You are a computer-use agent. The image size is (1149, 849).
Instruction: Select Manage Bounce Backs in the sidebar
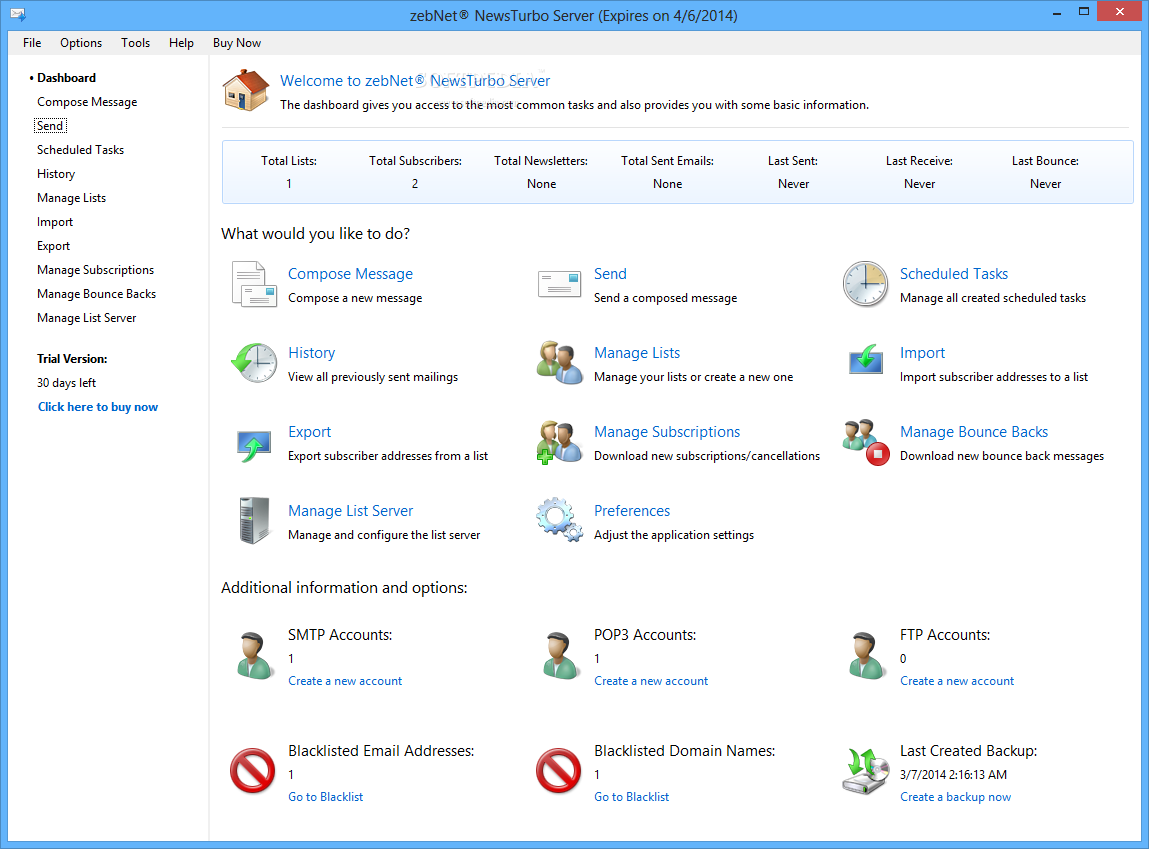pos(97,294)
